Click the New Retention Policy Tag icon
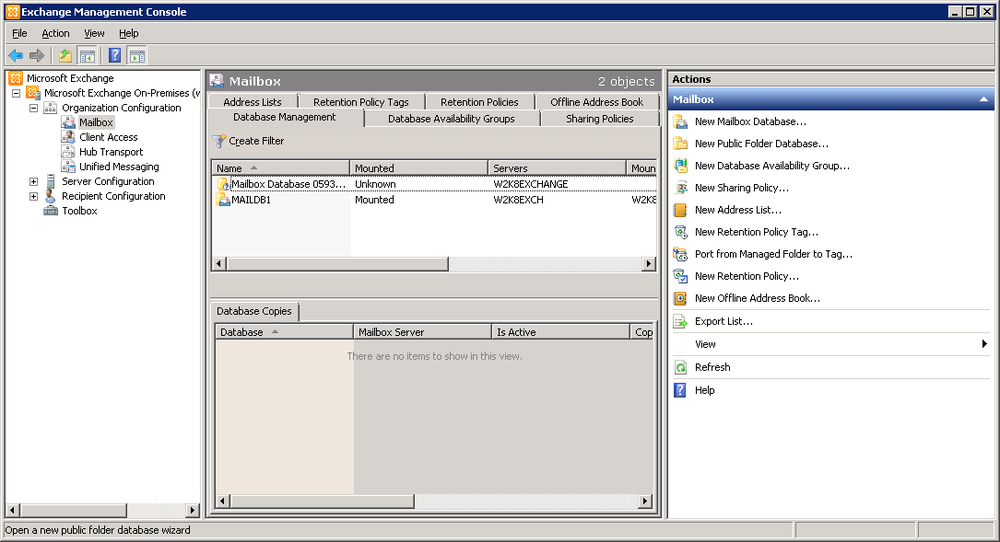The height and width of the screenshot is (542, 1000). click(680, 232)
